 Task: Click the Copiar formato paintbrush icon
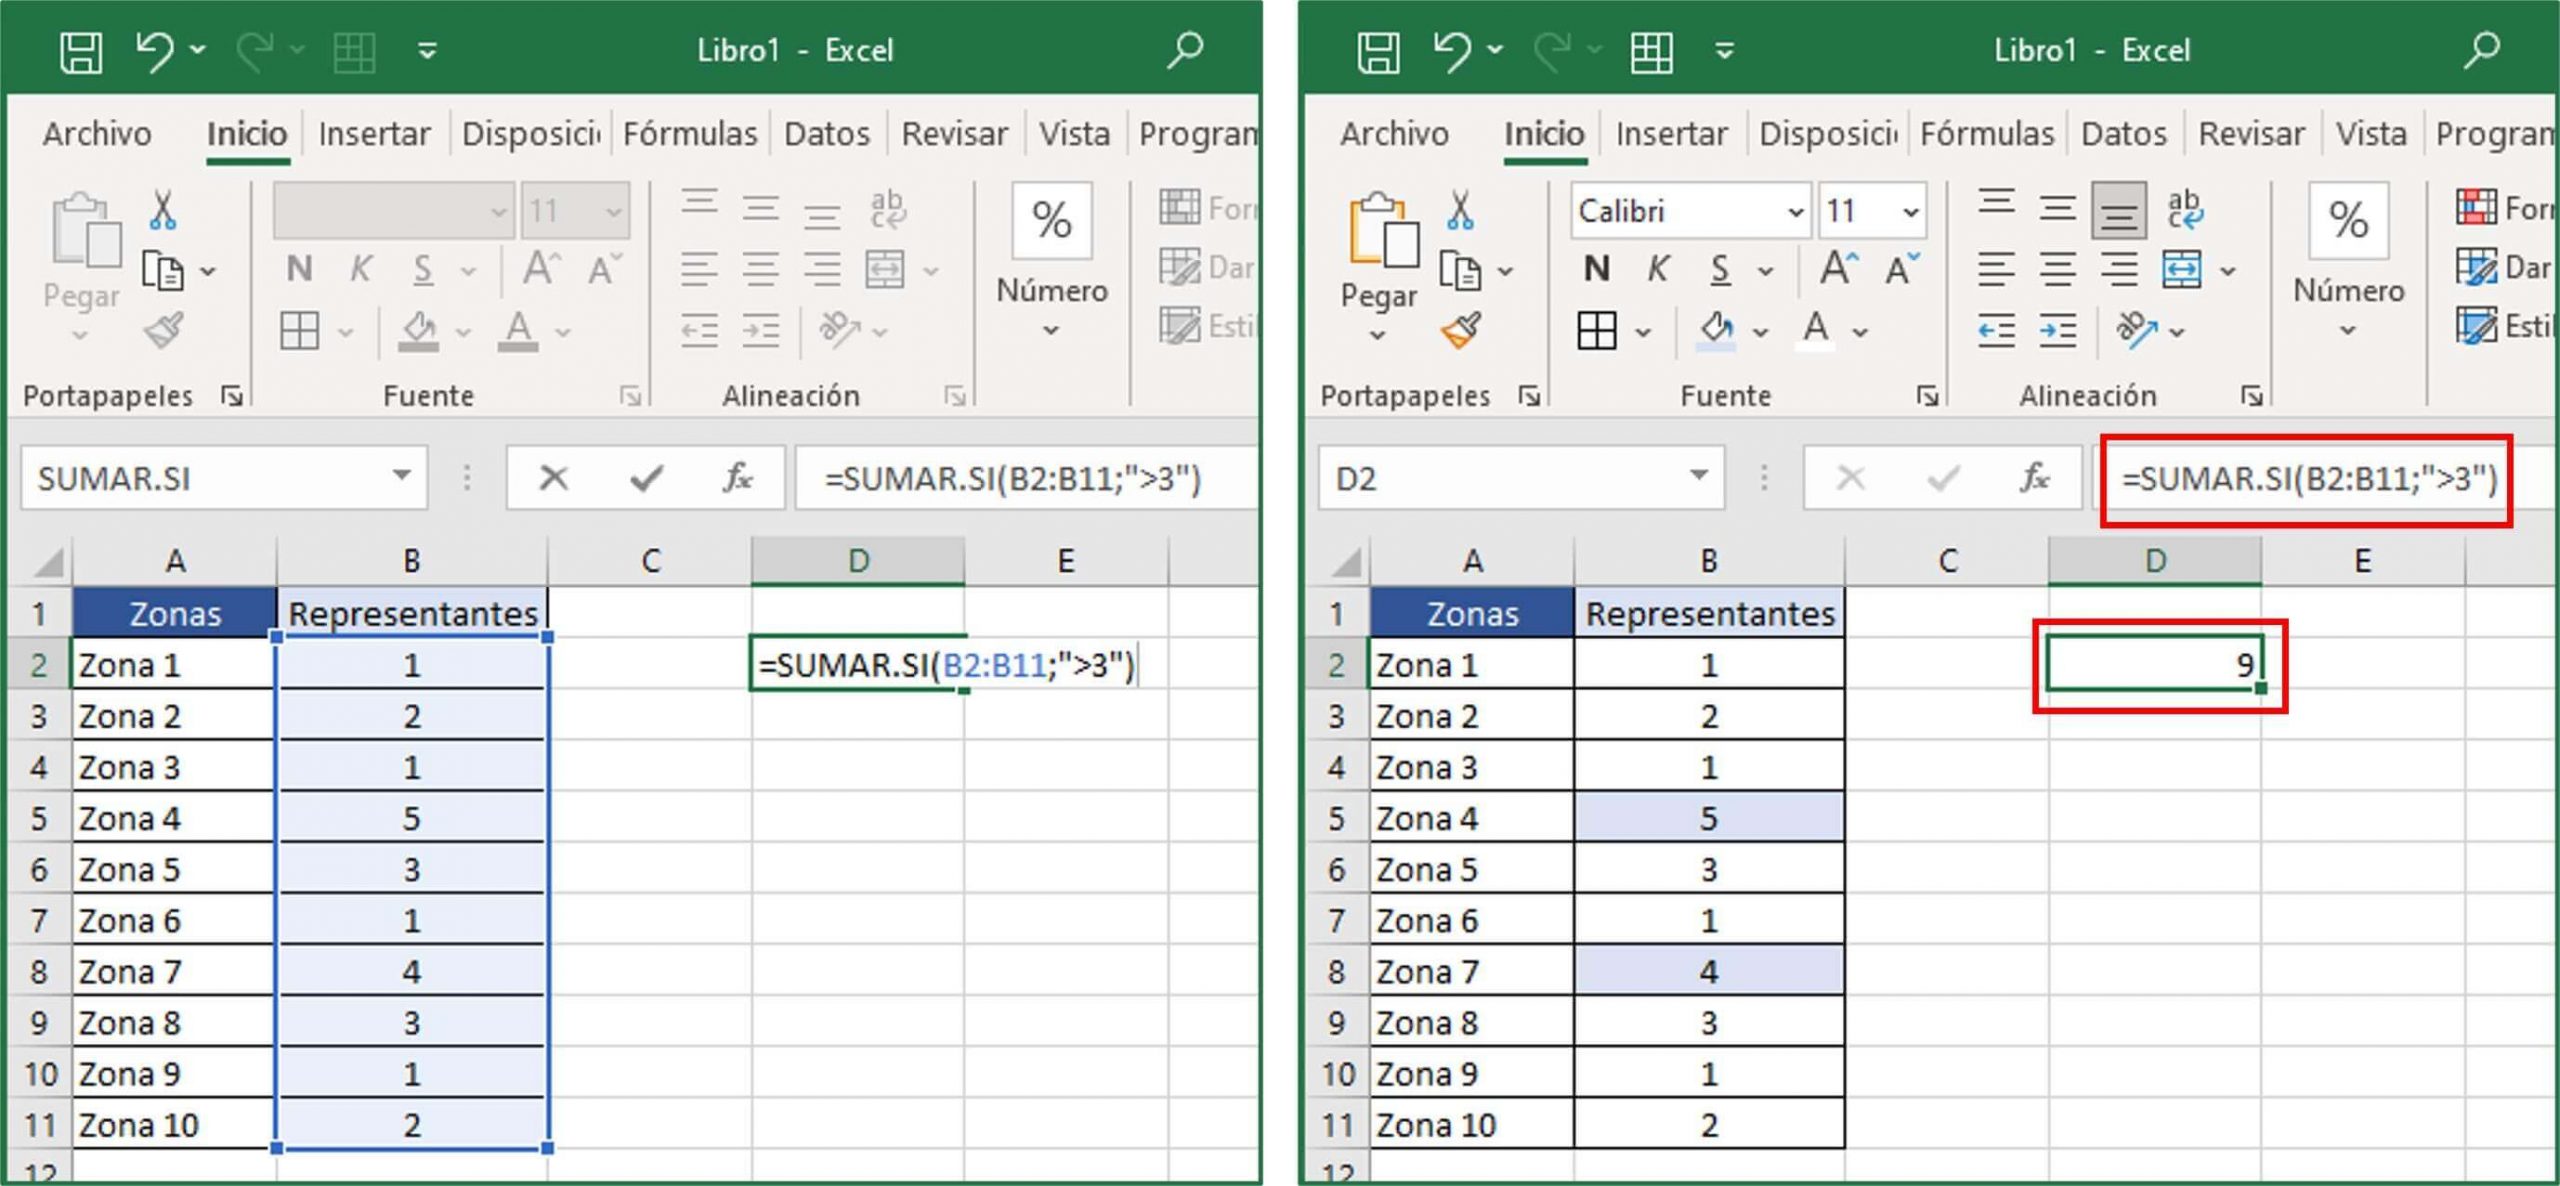(x=1458, y=333)
